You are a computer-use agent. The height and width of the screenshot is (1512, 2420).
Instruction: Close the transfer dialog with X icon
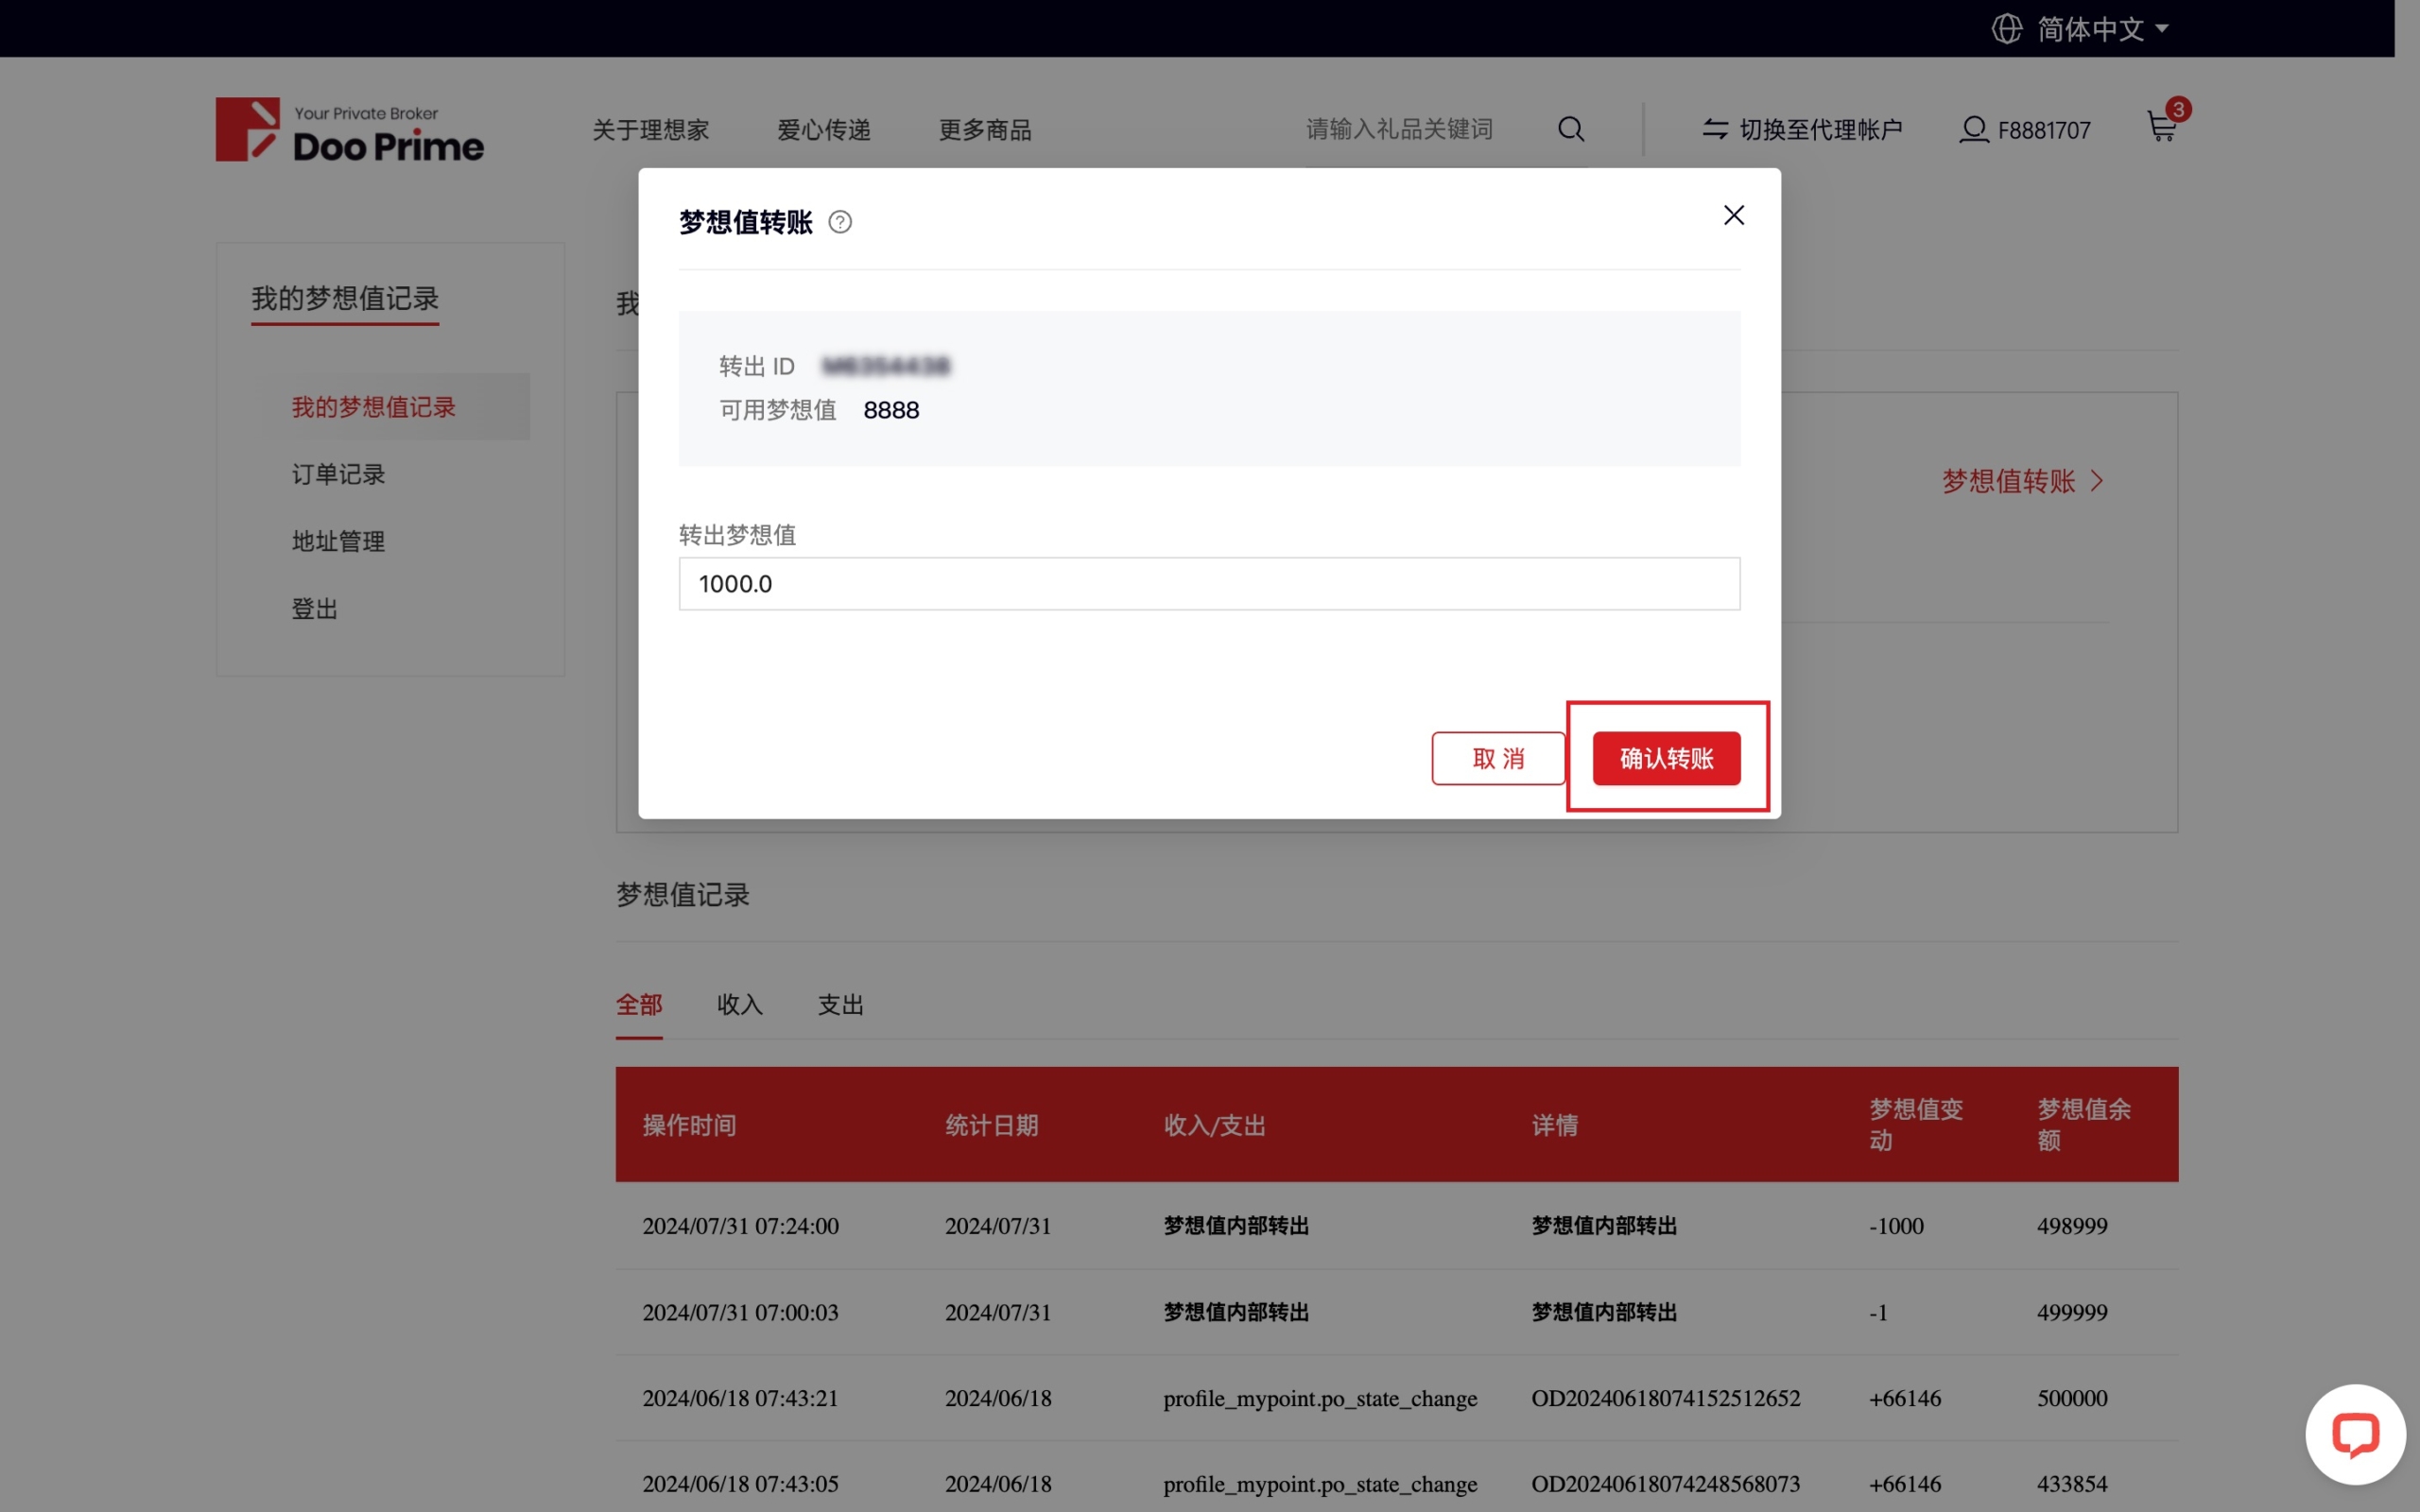[x=1733, y=215]
